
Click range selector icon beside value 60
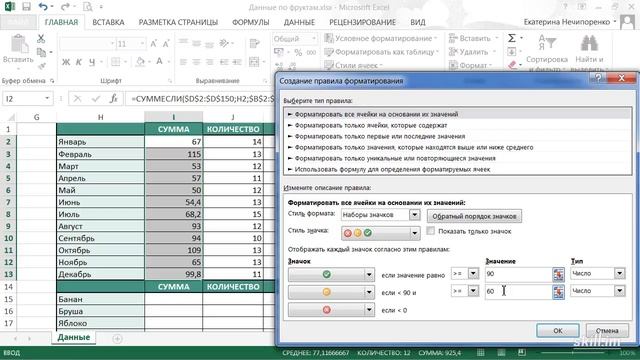pyautogui.click(x=558, y=292)
